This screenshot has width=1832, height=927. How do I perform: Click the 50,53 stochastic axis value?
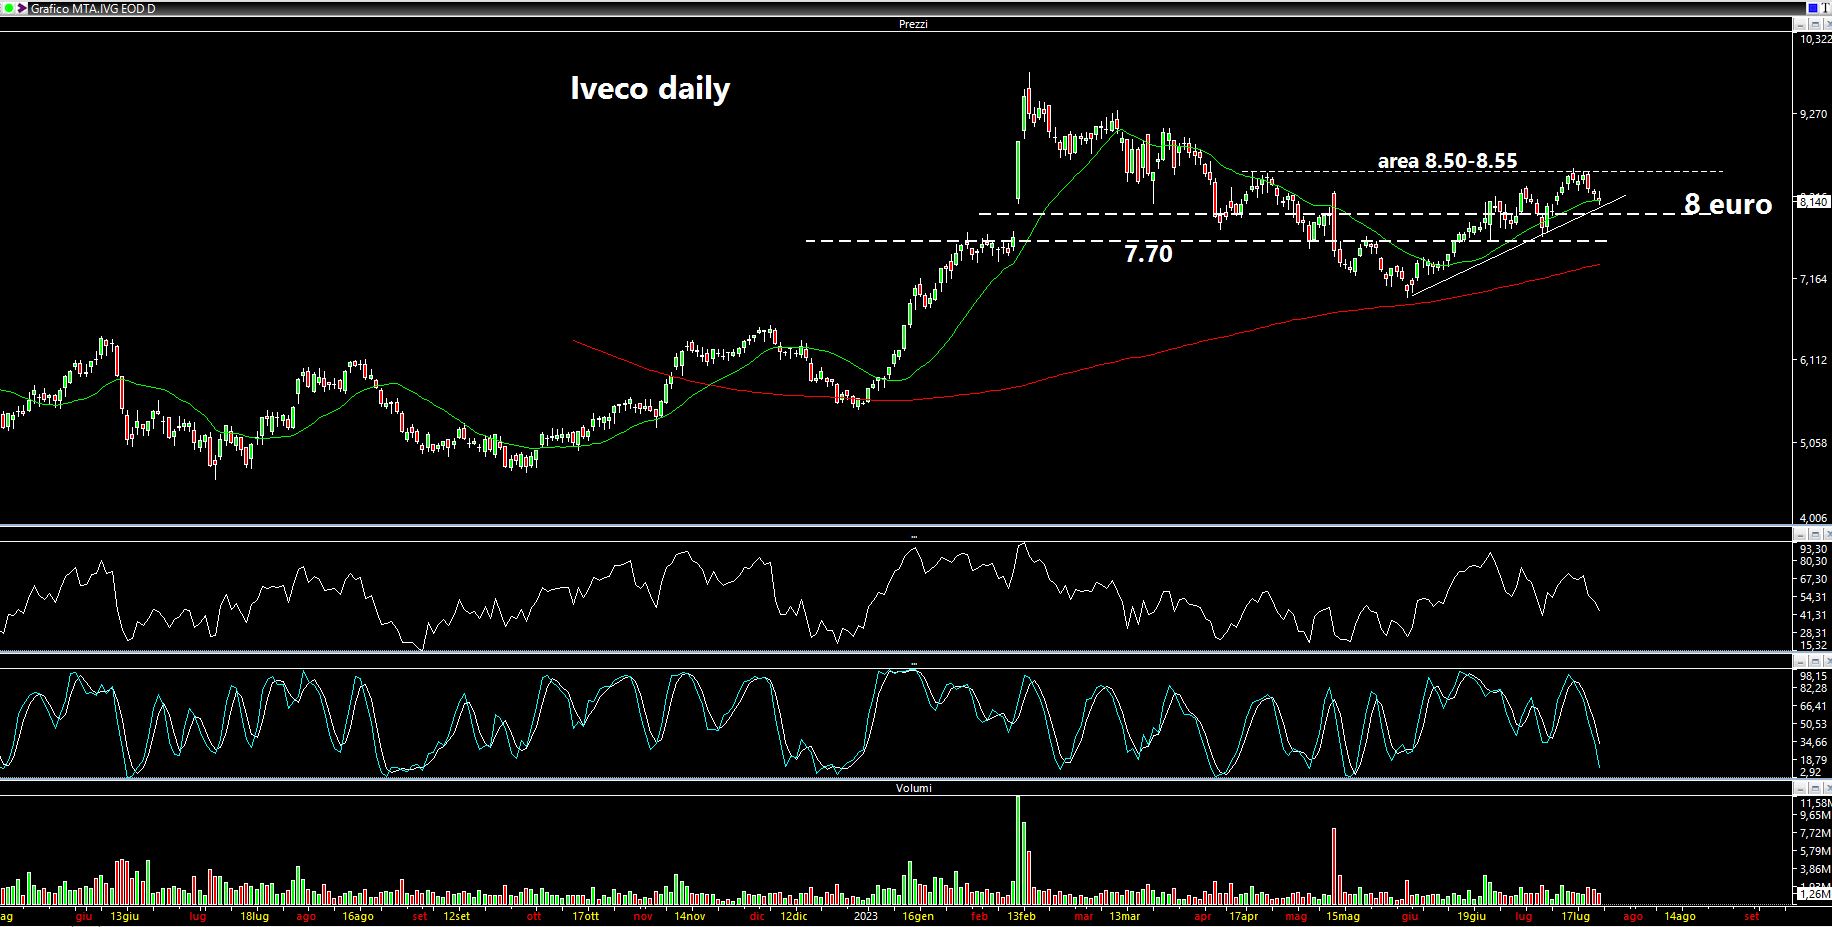(x=1814, y=724)
